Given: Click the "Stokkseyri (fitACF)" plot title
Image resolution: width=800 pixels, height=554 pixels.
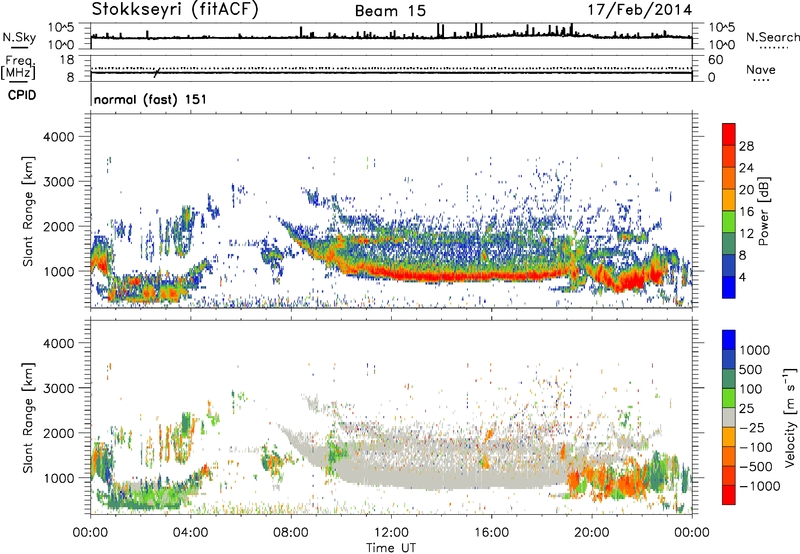Looking at the screenshot, I should [x=175, y=9].
